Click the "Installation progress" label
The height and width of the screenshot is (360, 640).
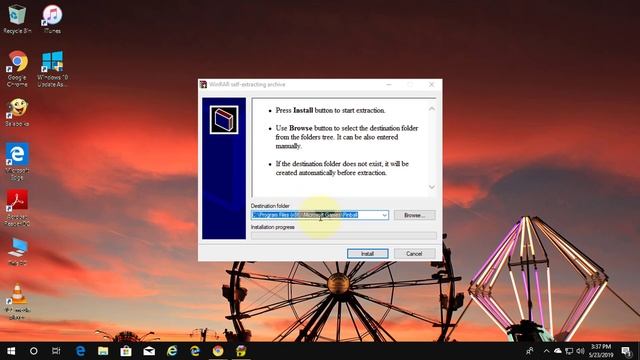coord(273,227)
